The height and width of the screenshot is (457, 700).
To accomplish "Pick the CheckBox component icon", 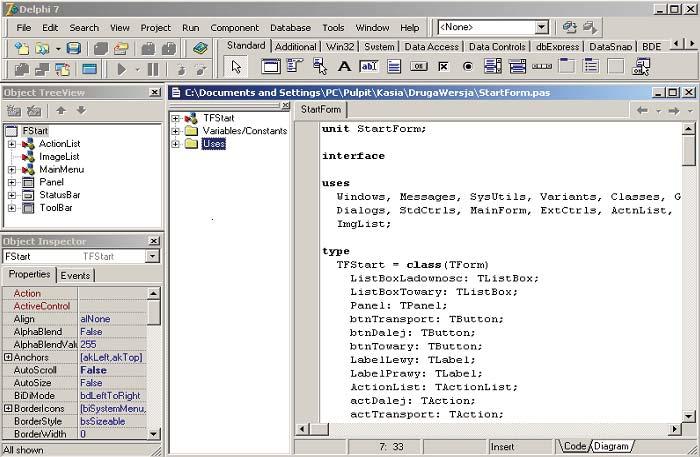I will [x=443, y=66].
